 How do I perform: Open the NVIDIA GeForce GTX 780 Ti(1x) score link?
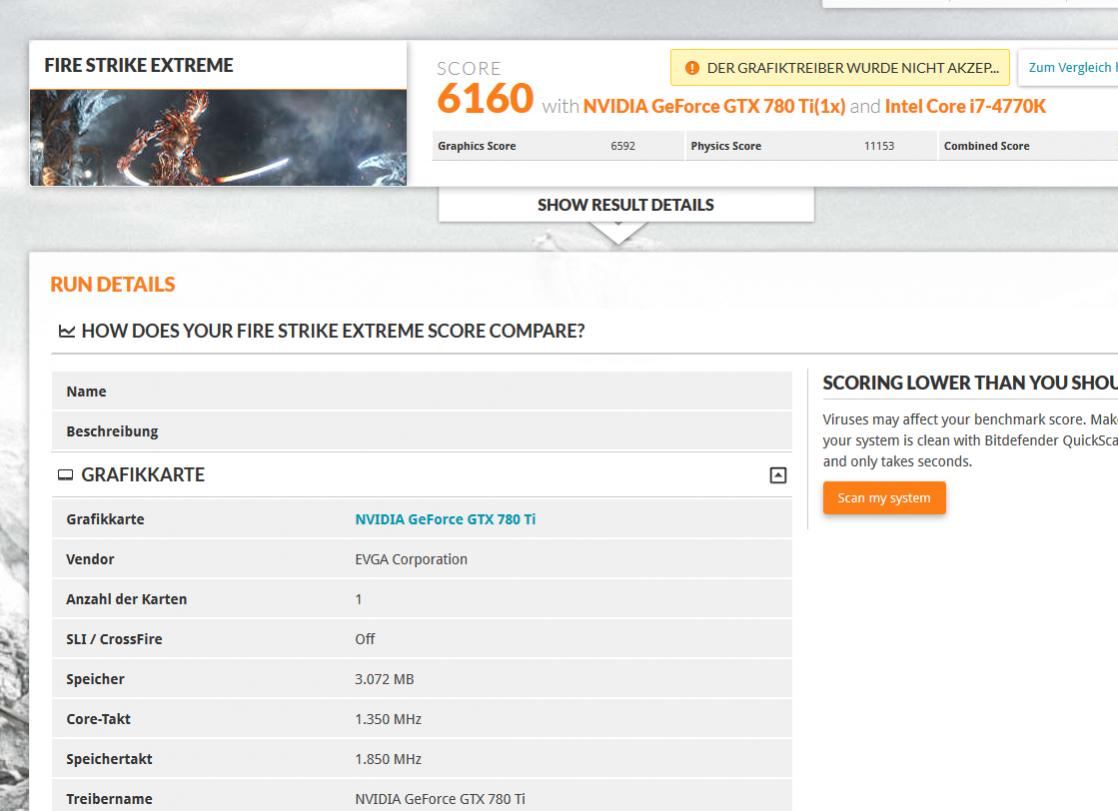(x=714, y=106)
